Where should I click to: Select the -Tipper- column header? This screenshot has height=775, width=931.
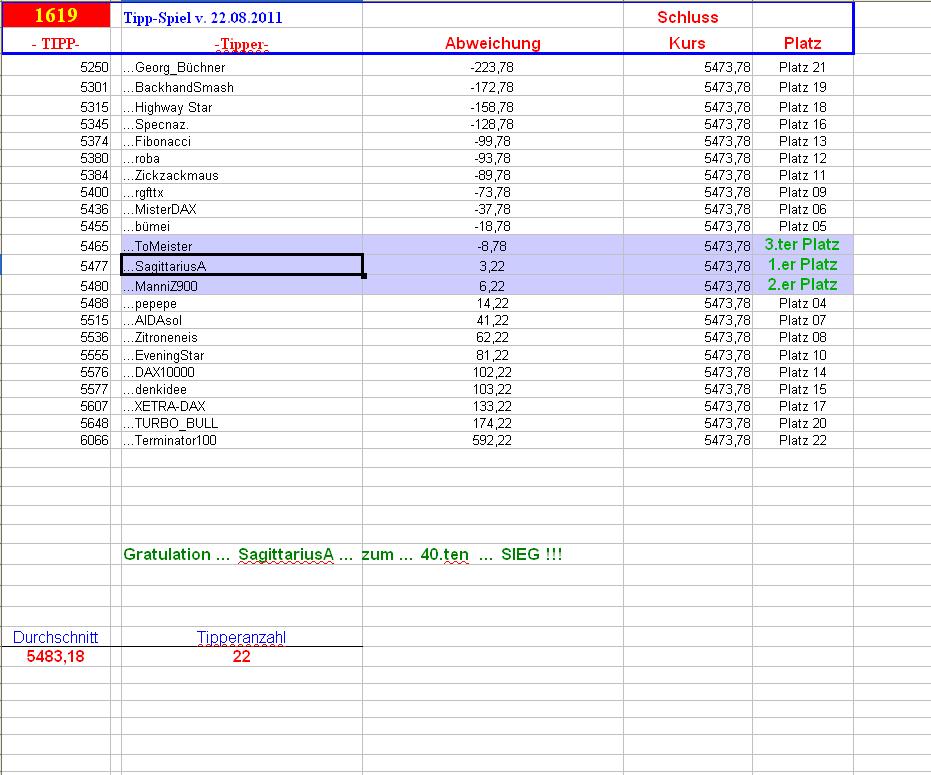[x=240, y=43]
